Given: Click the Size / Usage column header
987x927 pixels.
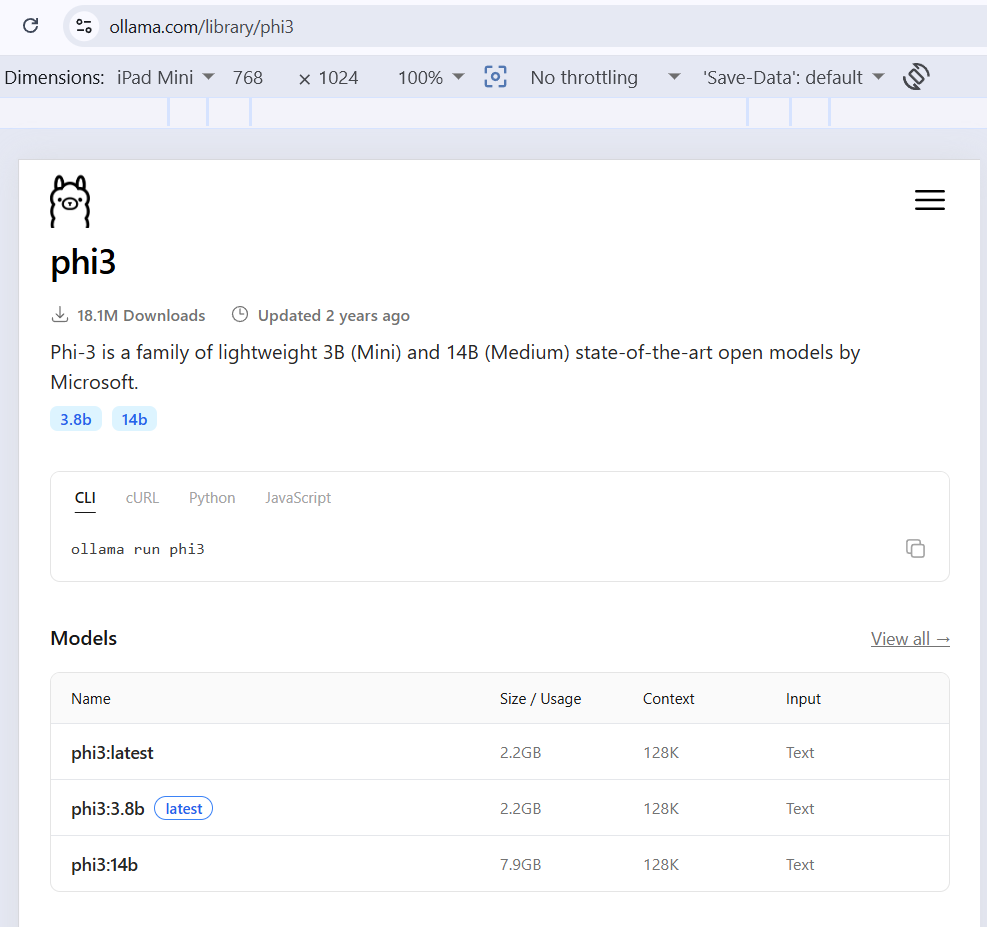Looking at the screenshot, I should point(541,699).
